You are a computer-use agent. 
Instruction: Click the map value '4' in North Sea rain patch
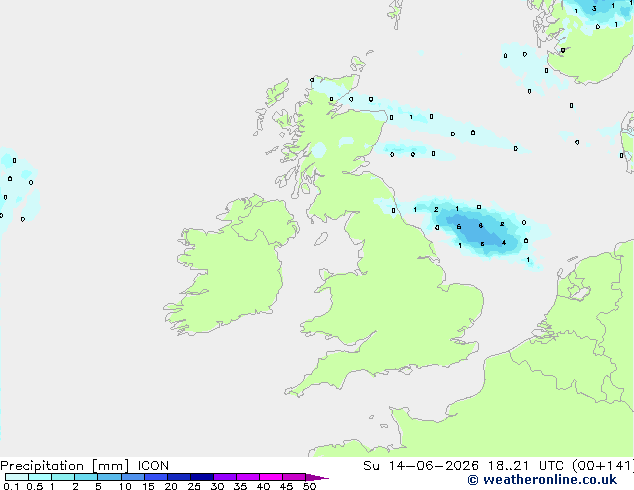tap(504, 243)
